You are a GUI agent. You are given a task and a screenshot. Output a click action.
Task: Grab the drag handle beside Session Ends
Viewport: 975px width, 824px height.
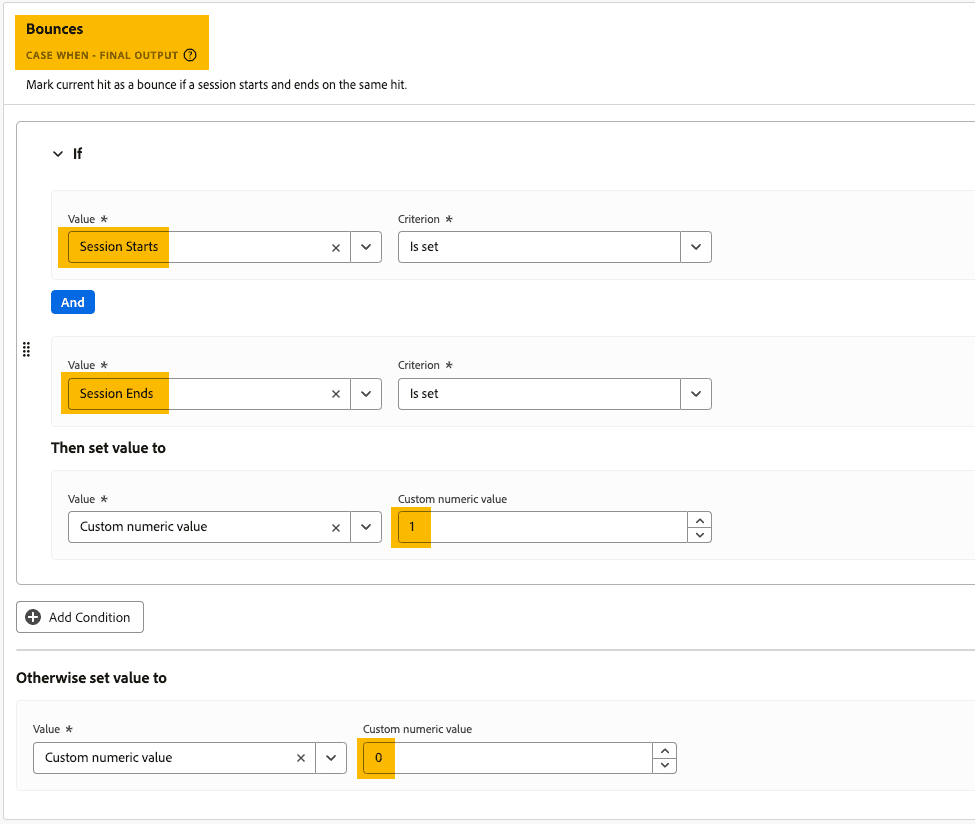26,349
